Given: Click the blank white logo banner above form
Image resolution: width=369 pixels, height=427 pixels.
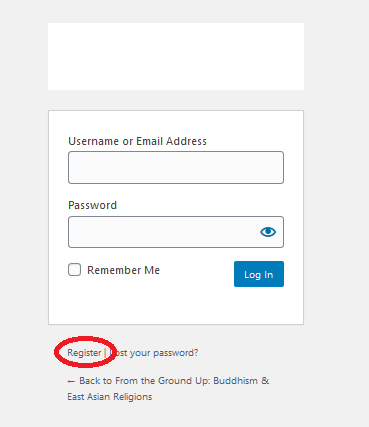Looking at the screenshot, I should (x=176, y=56).
